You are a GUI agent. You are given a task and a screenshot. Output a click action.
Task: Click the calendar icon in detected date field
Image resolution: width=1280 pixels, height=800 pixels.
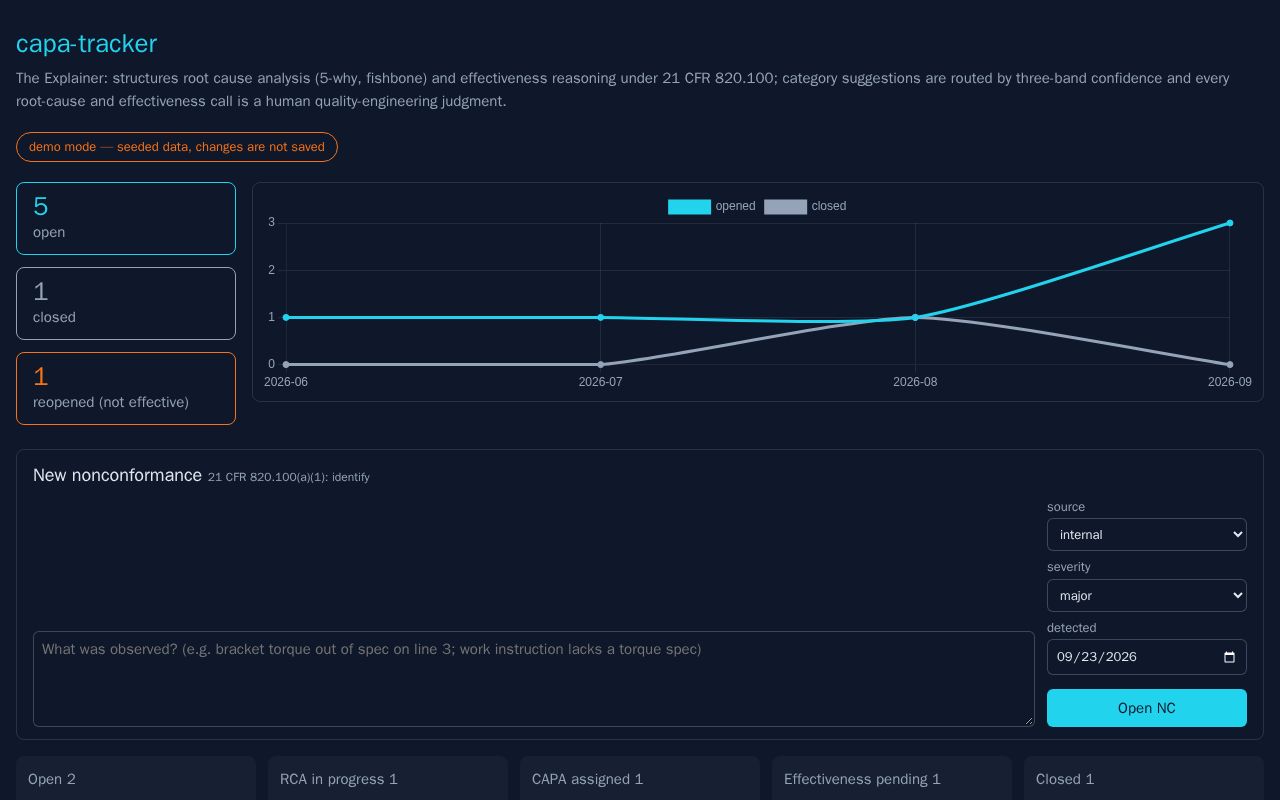coord(1229,657)
